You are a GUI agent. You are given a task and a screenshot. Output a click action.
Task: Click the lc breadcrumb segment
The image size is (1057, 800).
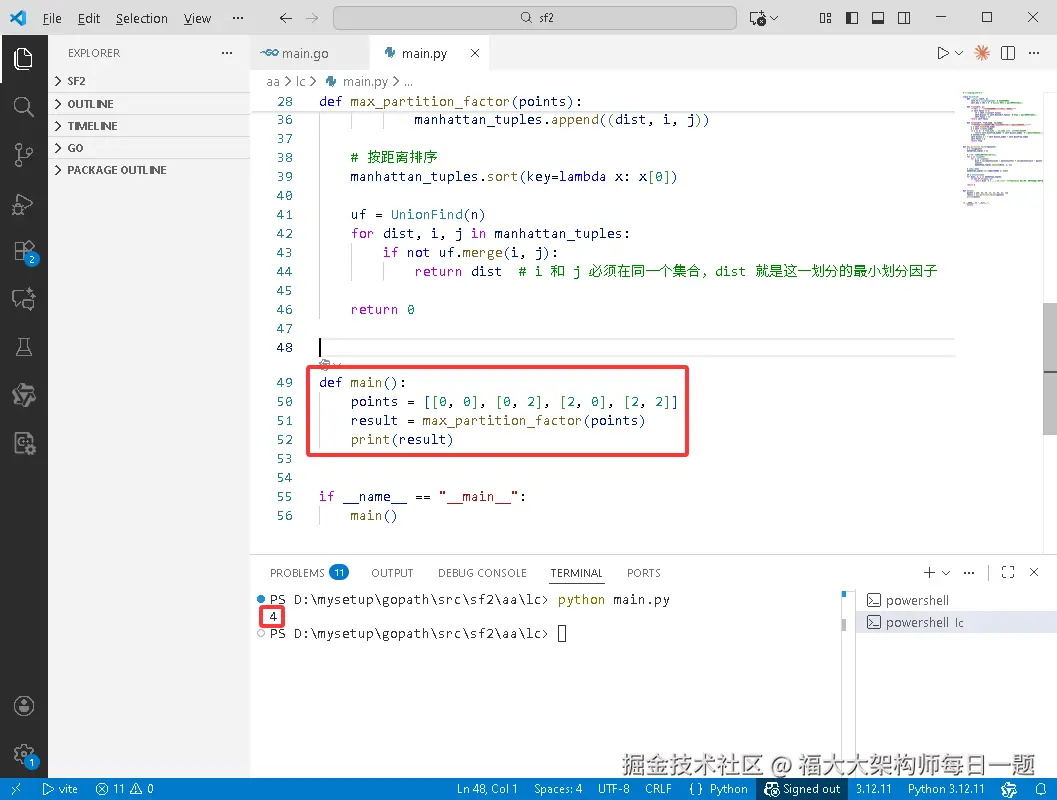301,82
